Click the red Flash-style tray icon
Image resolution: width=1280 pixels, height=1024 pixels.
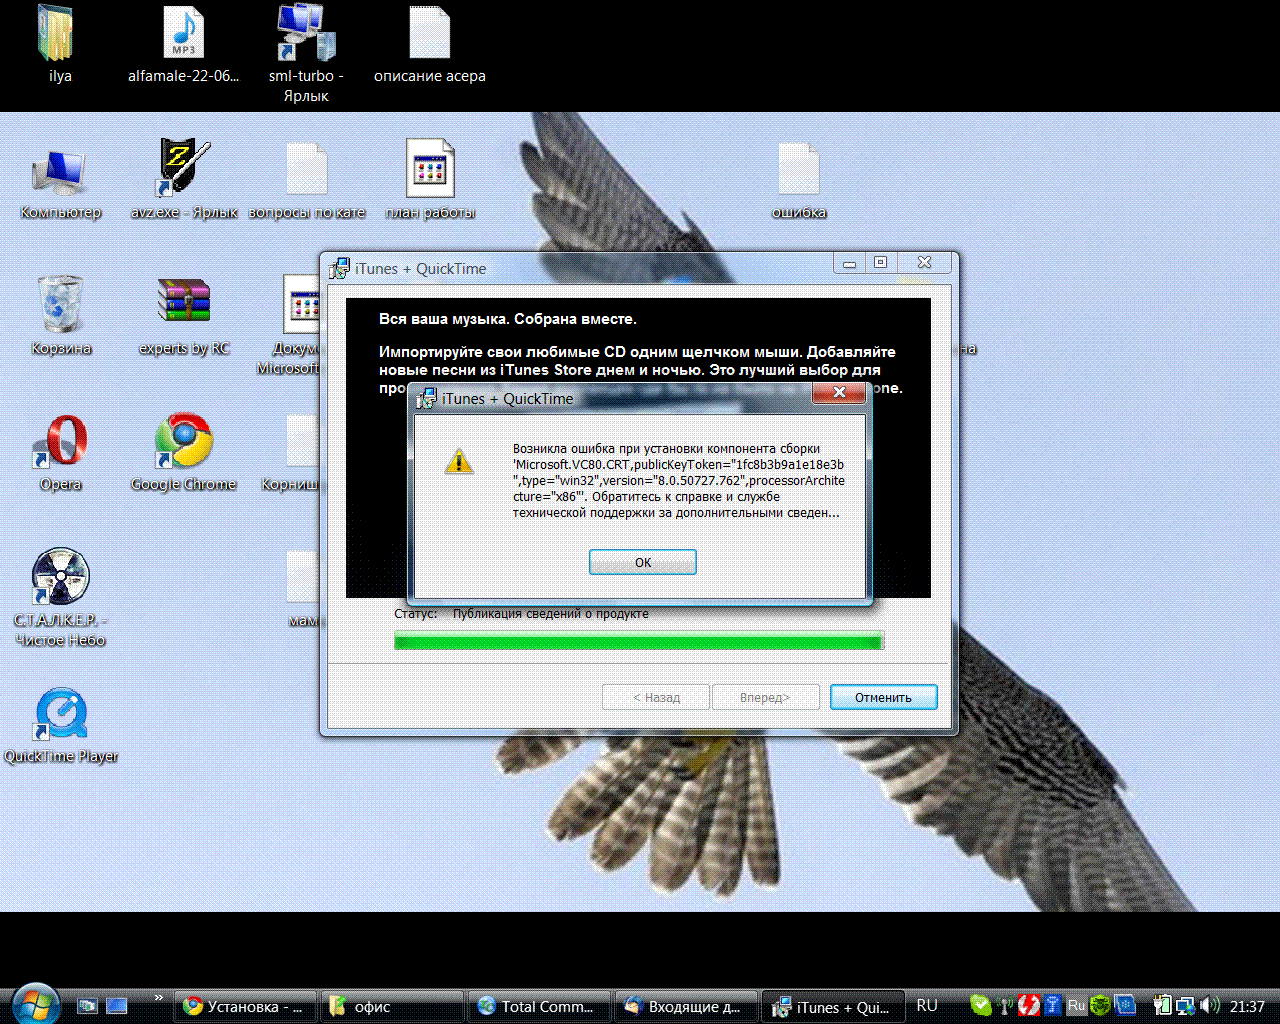click(1028, 1005)
